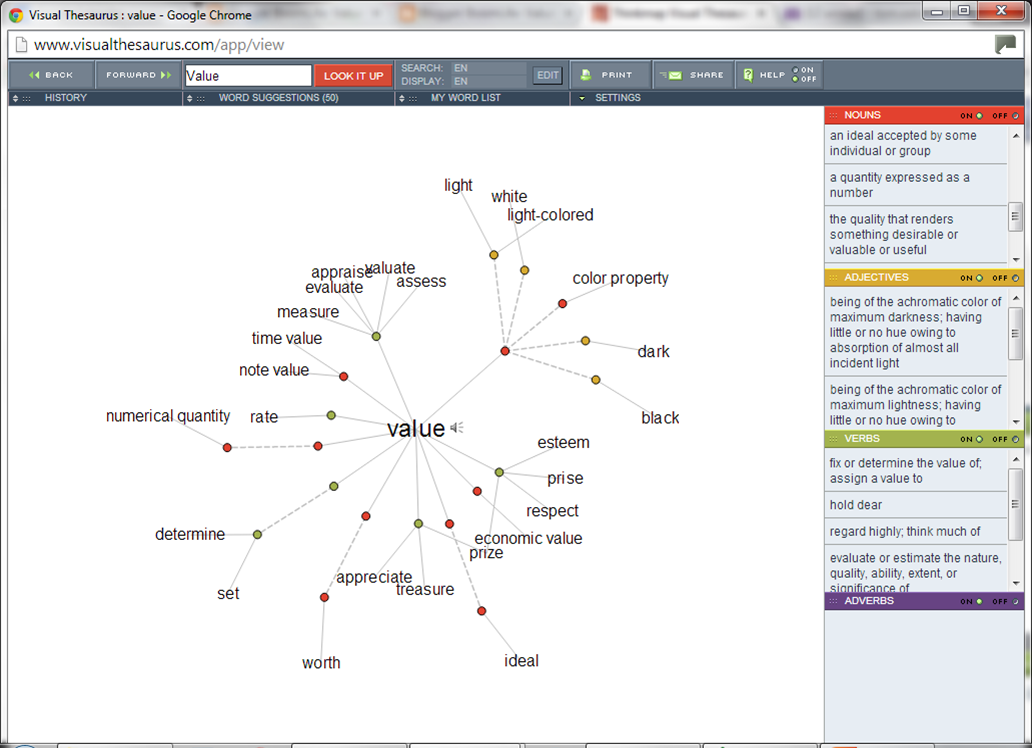Click the word search field containing Value
Viewport: 1032px width, 748px height.
tap(248, 76)
